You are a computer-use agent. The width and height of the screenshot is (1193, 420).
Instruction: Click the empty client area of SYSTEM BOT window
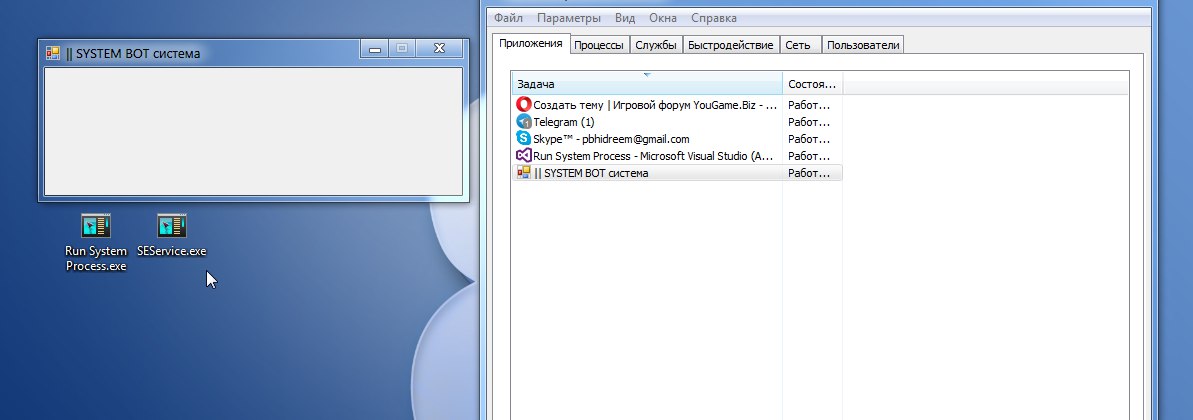pos(253,132)
